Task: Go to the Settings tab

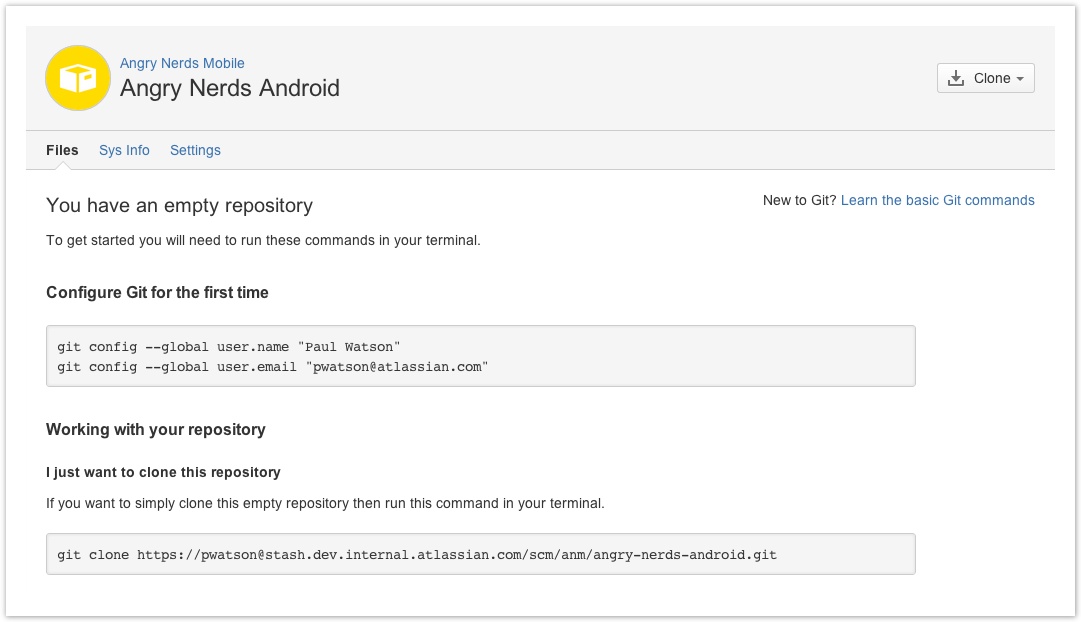Action: point(195,150)
